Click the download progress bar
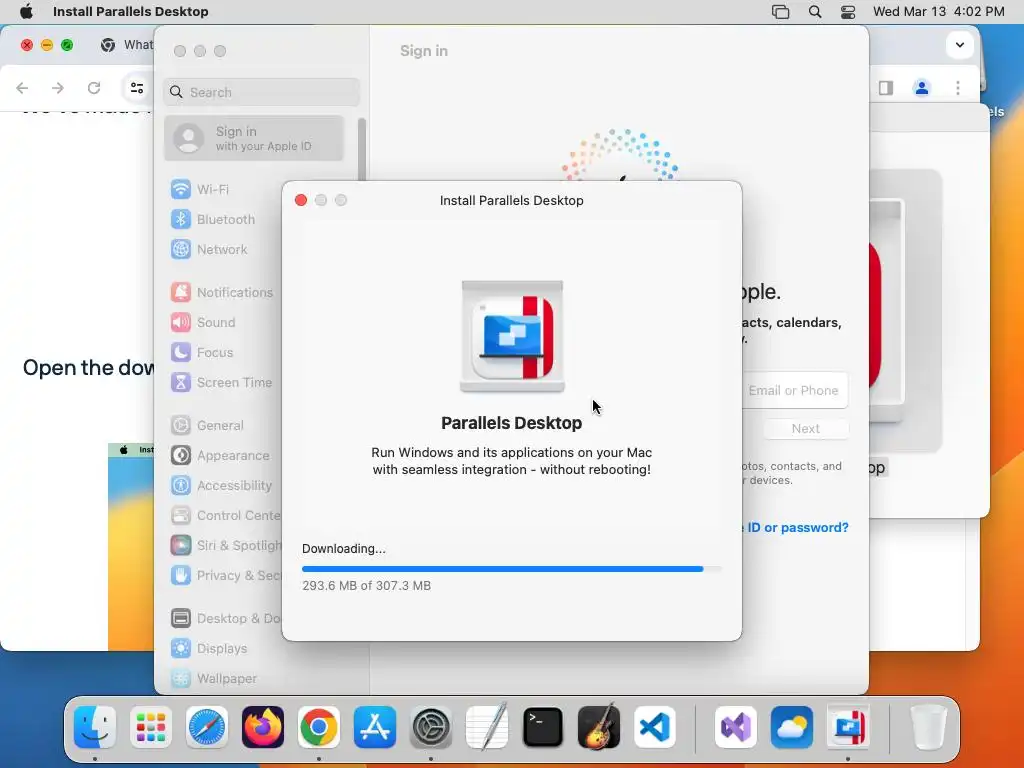The image size is (1024, 768). tap(511, 569)
